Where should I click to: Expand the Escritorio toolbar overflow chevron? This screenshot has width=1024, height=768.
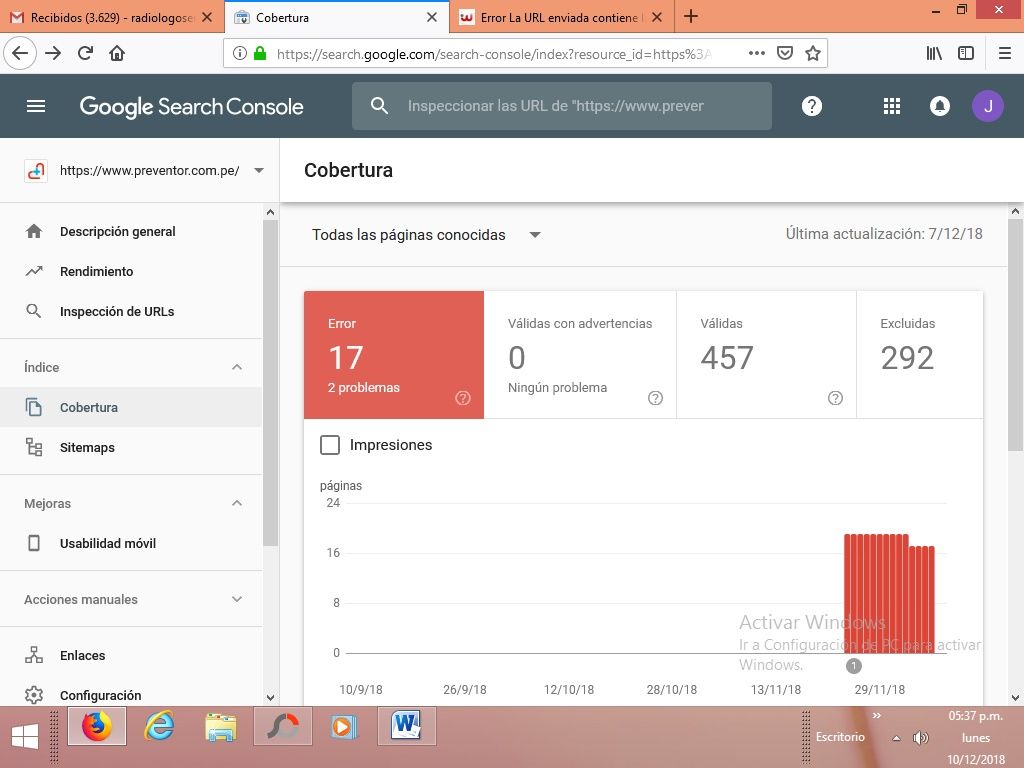[876, 716]
